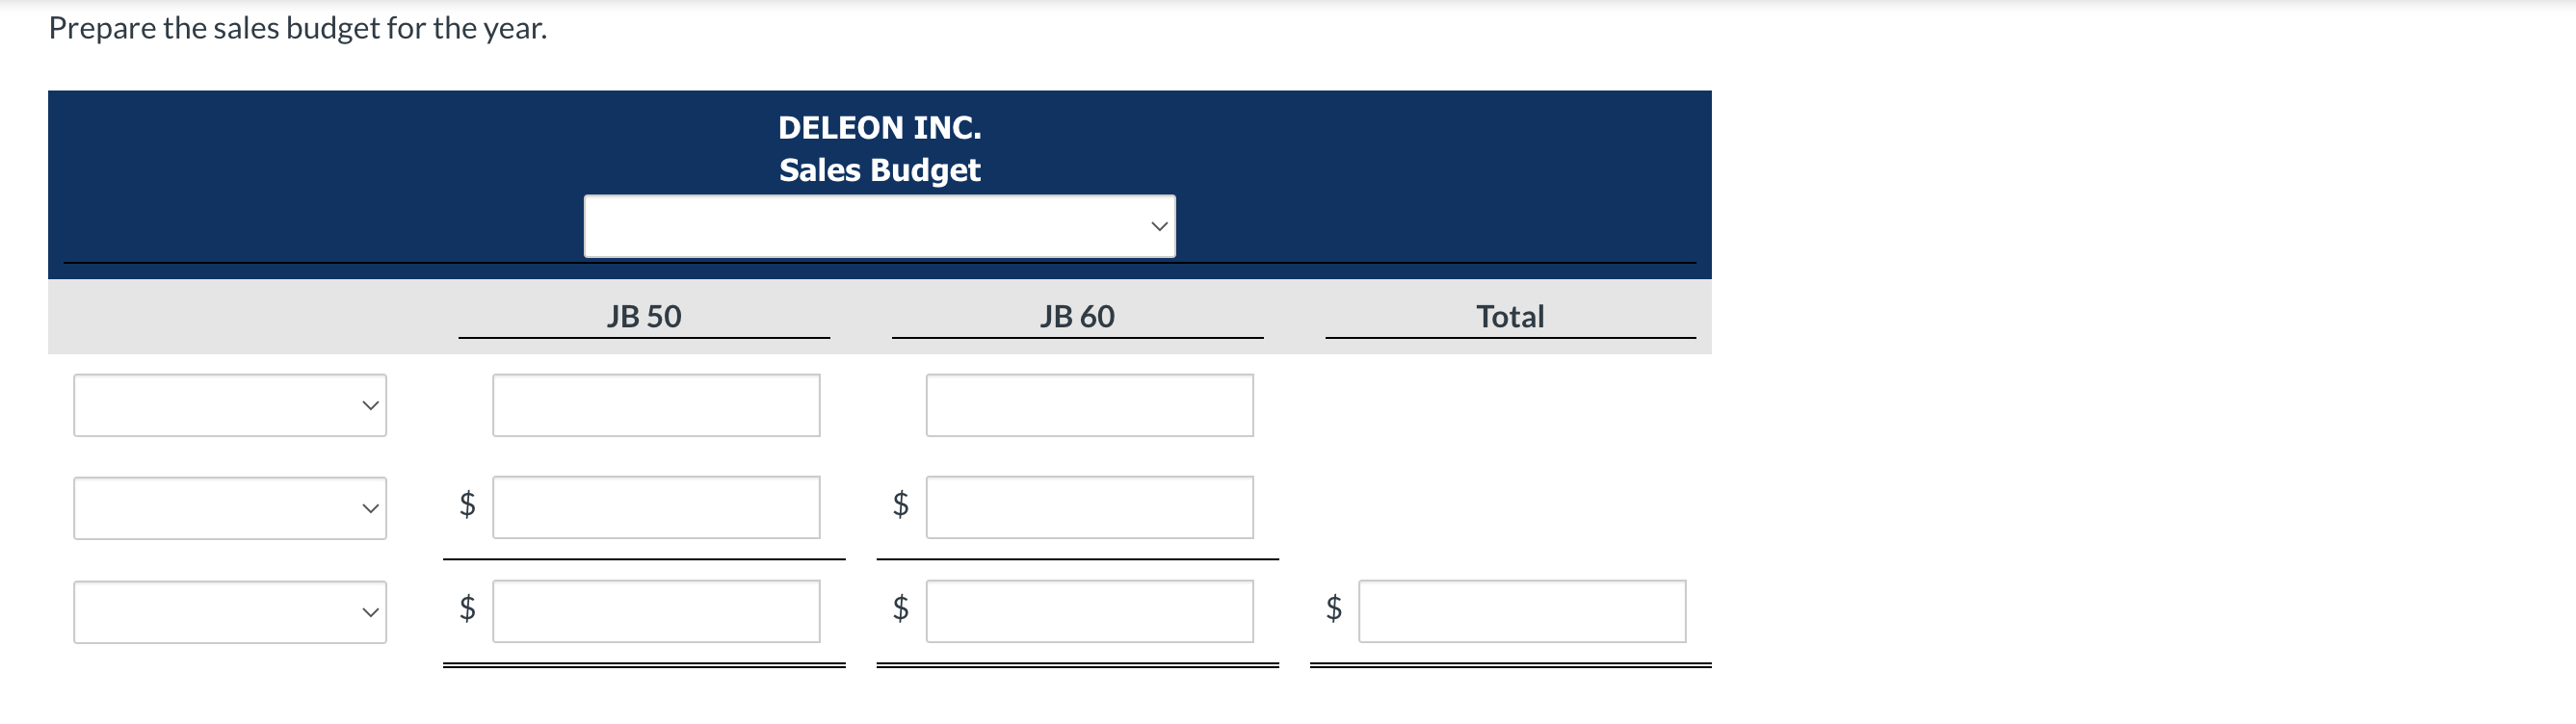Expand the first row label dropdown
This screenshot has width=2576, height=724.
coord(230,405)
